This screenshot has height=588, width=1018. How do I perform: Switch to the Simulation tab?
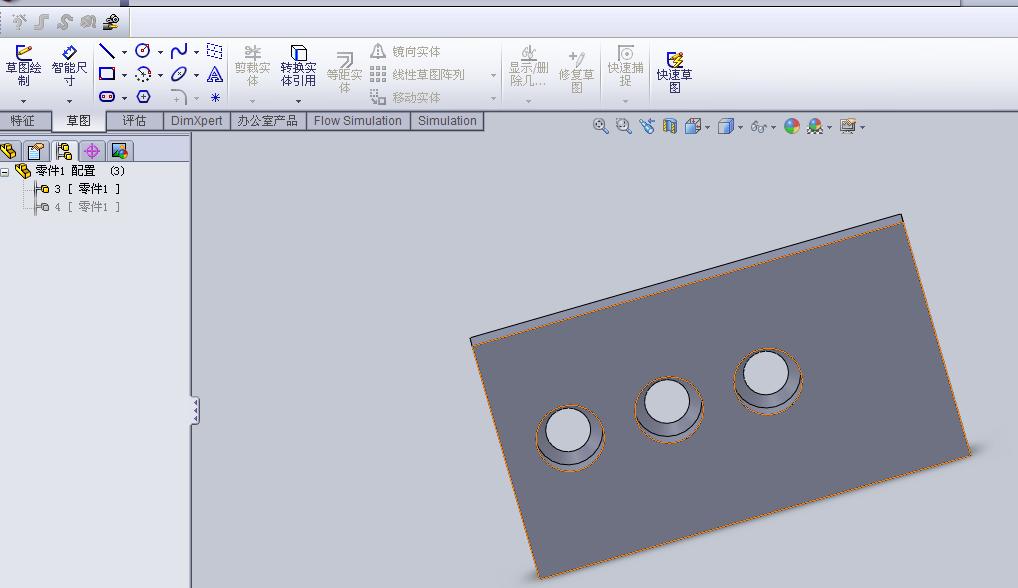tap(447, 121)
